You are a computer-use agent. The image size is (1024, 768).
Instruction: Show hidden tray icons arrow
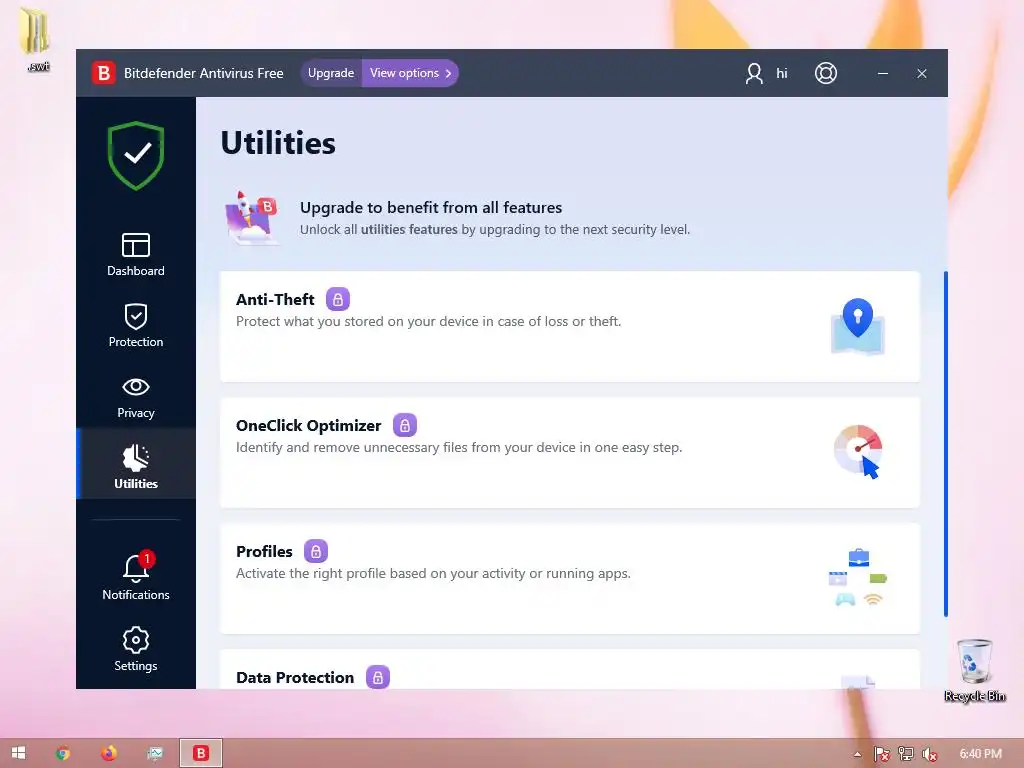857,754
